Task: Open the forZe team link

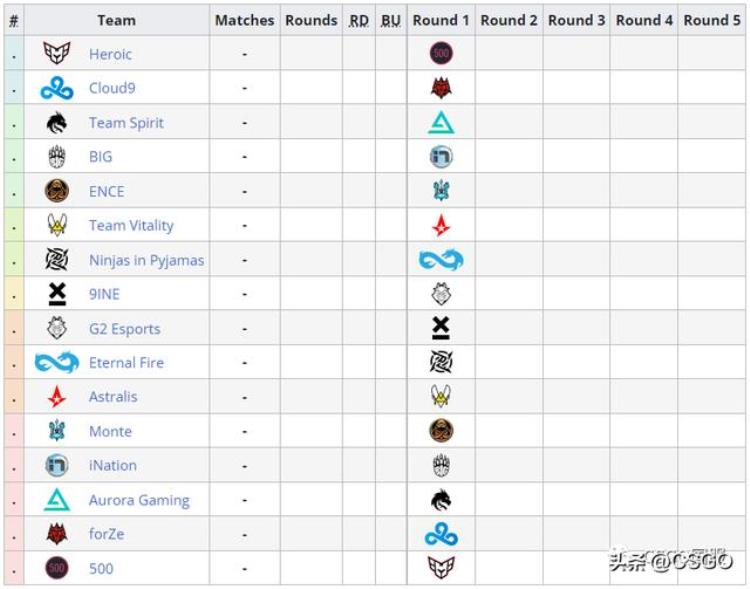Action: pyautogui.click(x=107, y=534)
